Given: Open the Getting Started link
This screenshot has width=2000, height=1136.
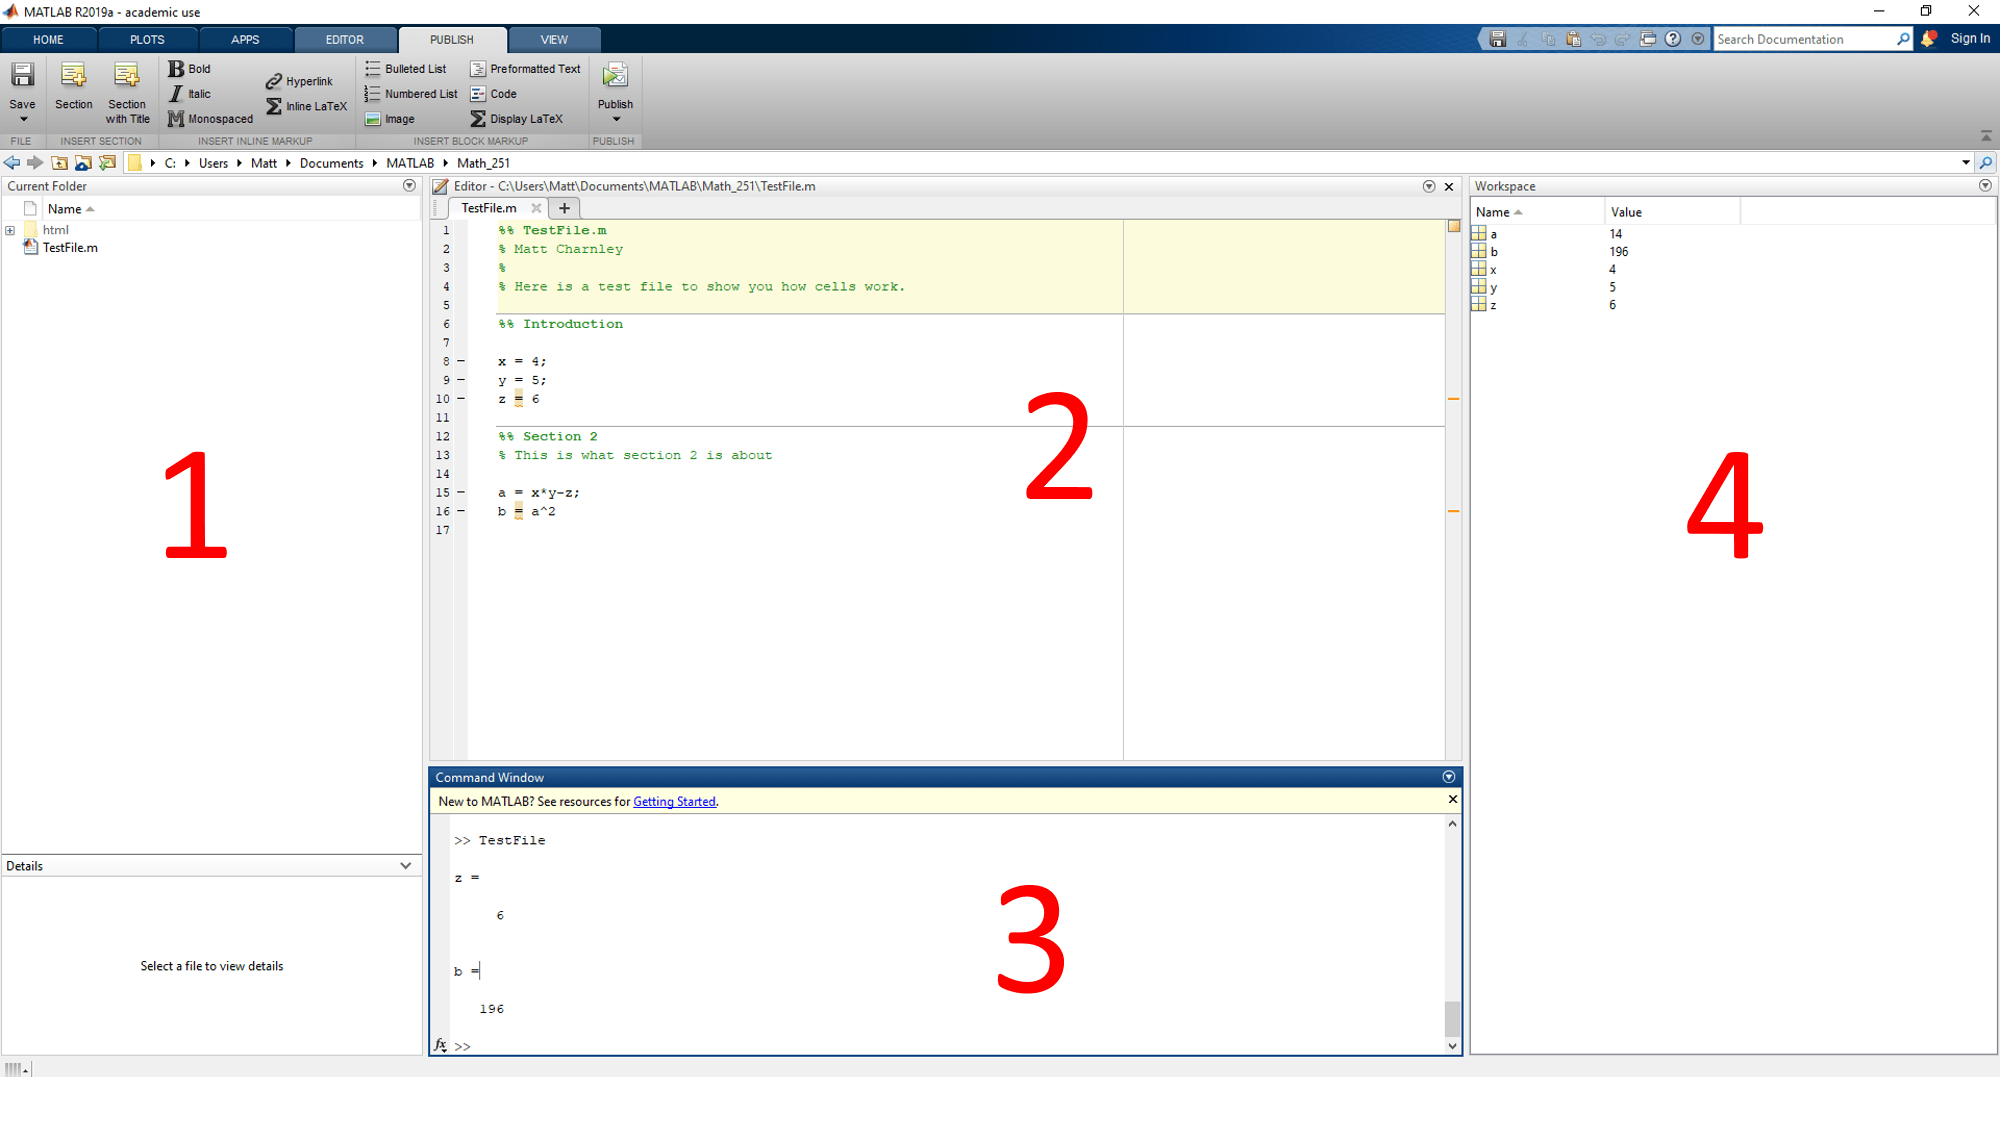Looking at the screenshot, I should click(674, 802).
